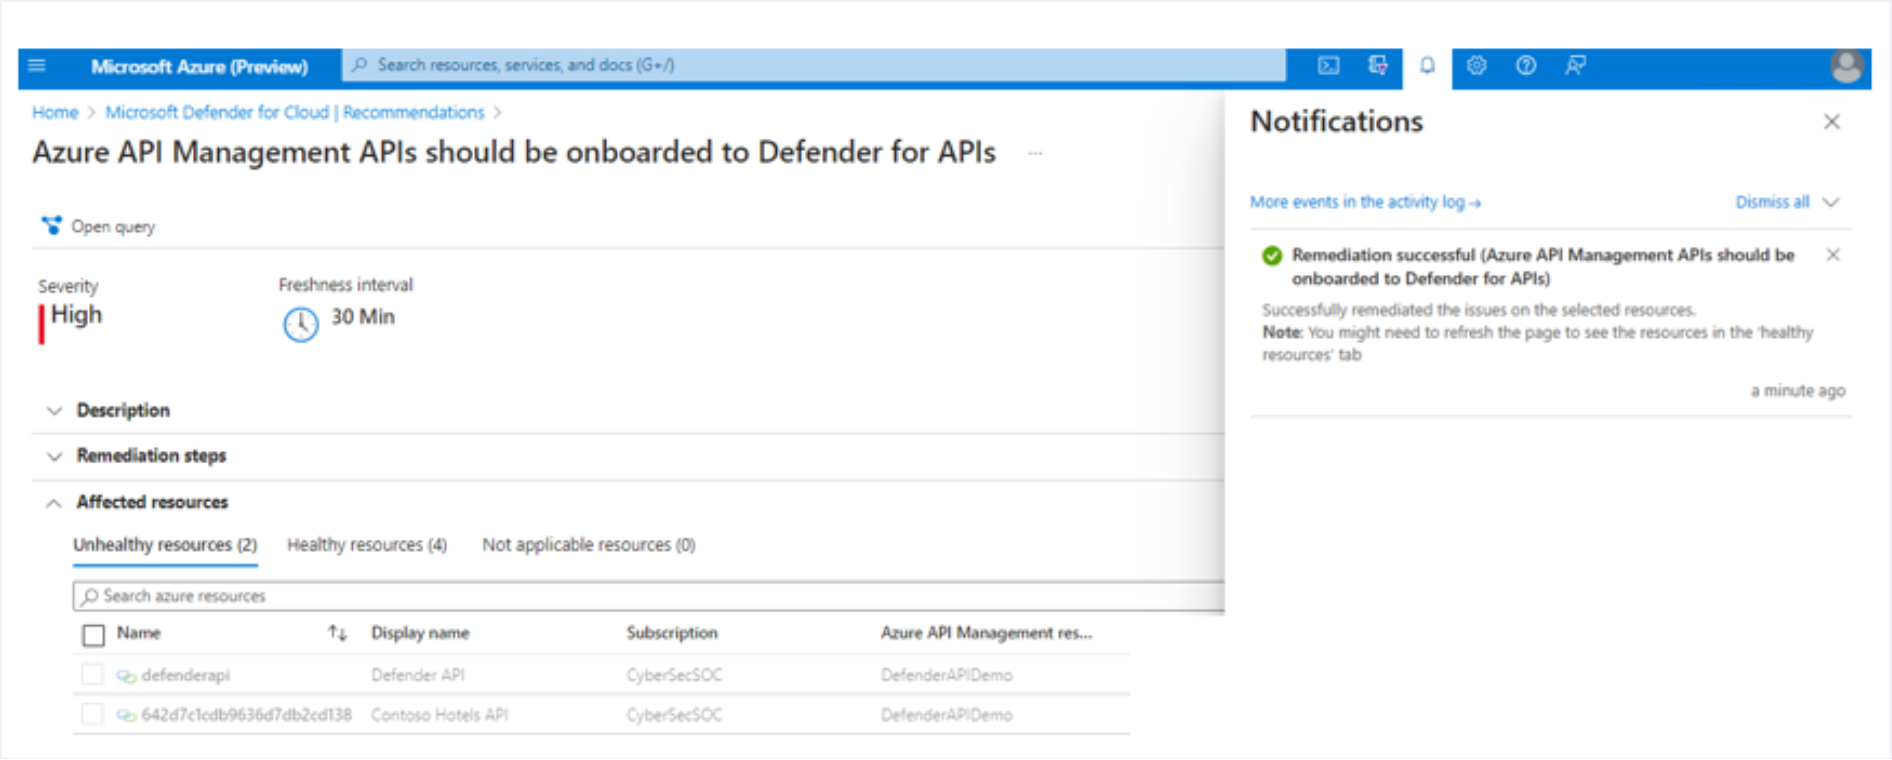Open portal settings gear
Image resolution: width=1892 pixels, height=760 pixels.
(1476, 66)
